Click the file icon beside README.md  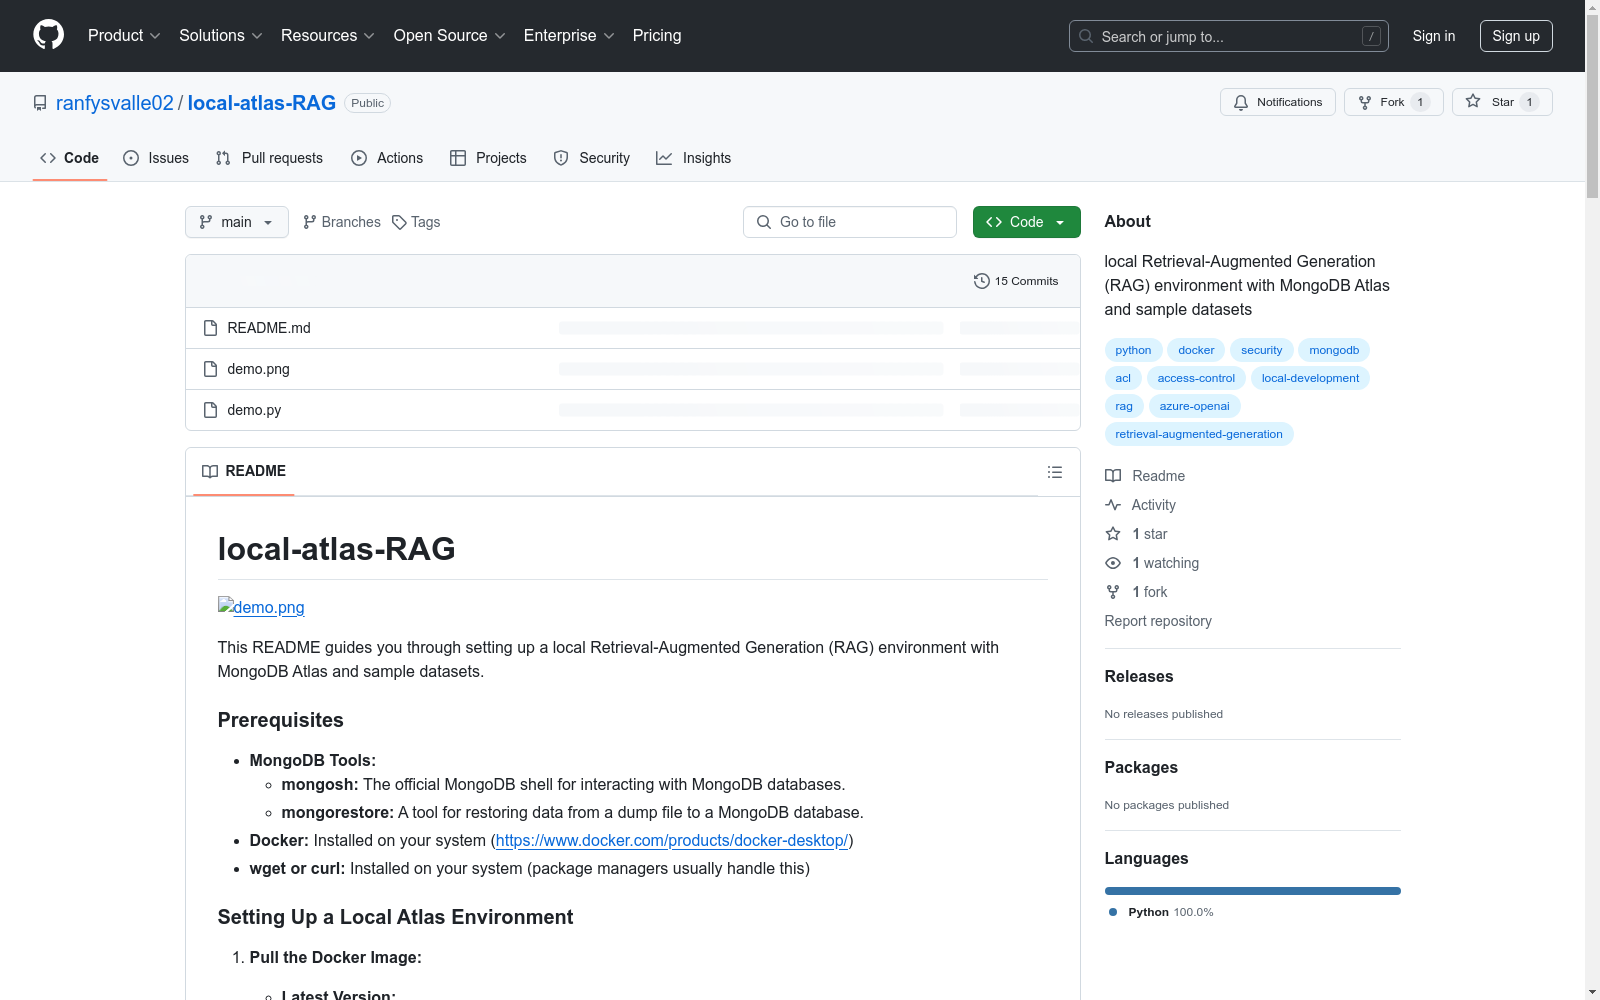pos(210,328)
